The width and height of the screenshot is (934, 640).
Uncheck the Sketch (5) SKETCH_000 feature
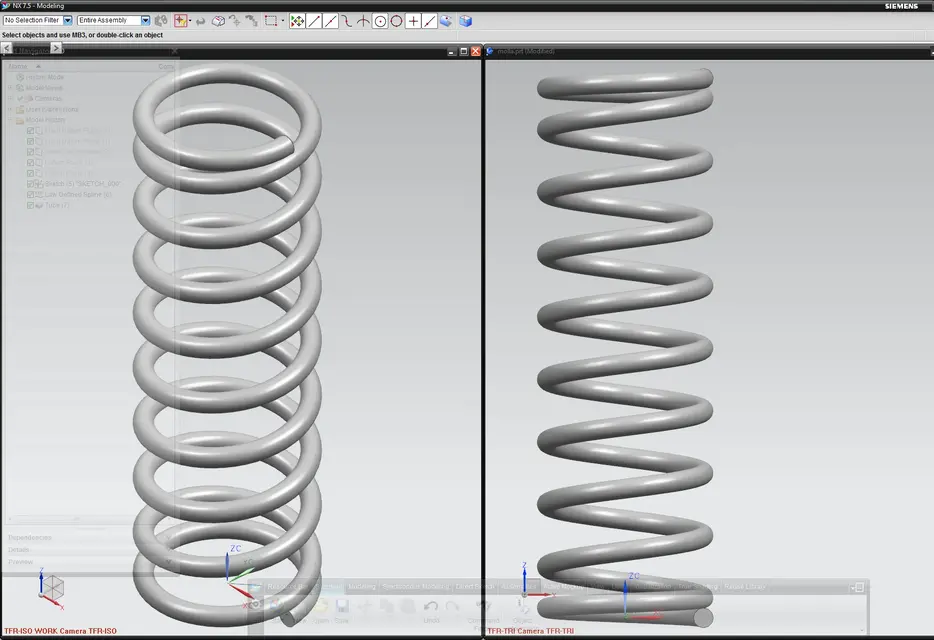pos(30,184)
